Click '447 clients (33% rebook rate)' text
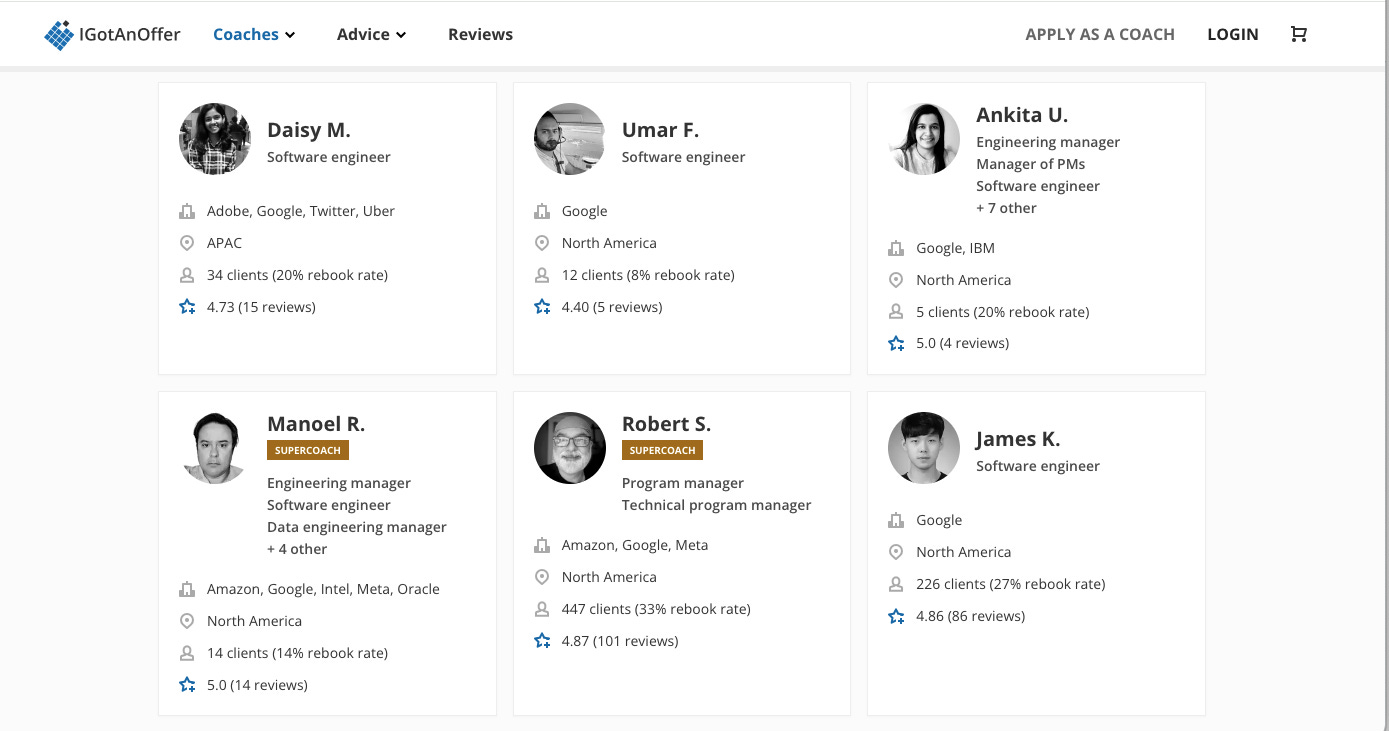 (x=656, y=609)
